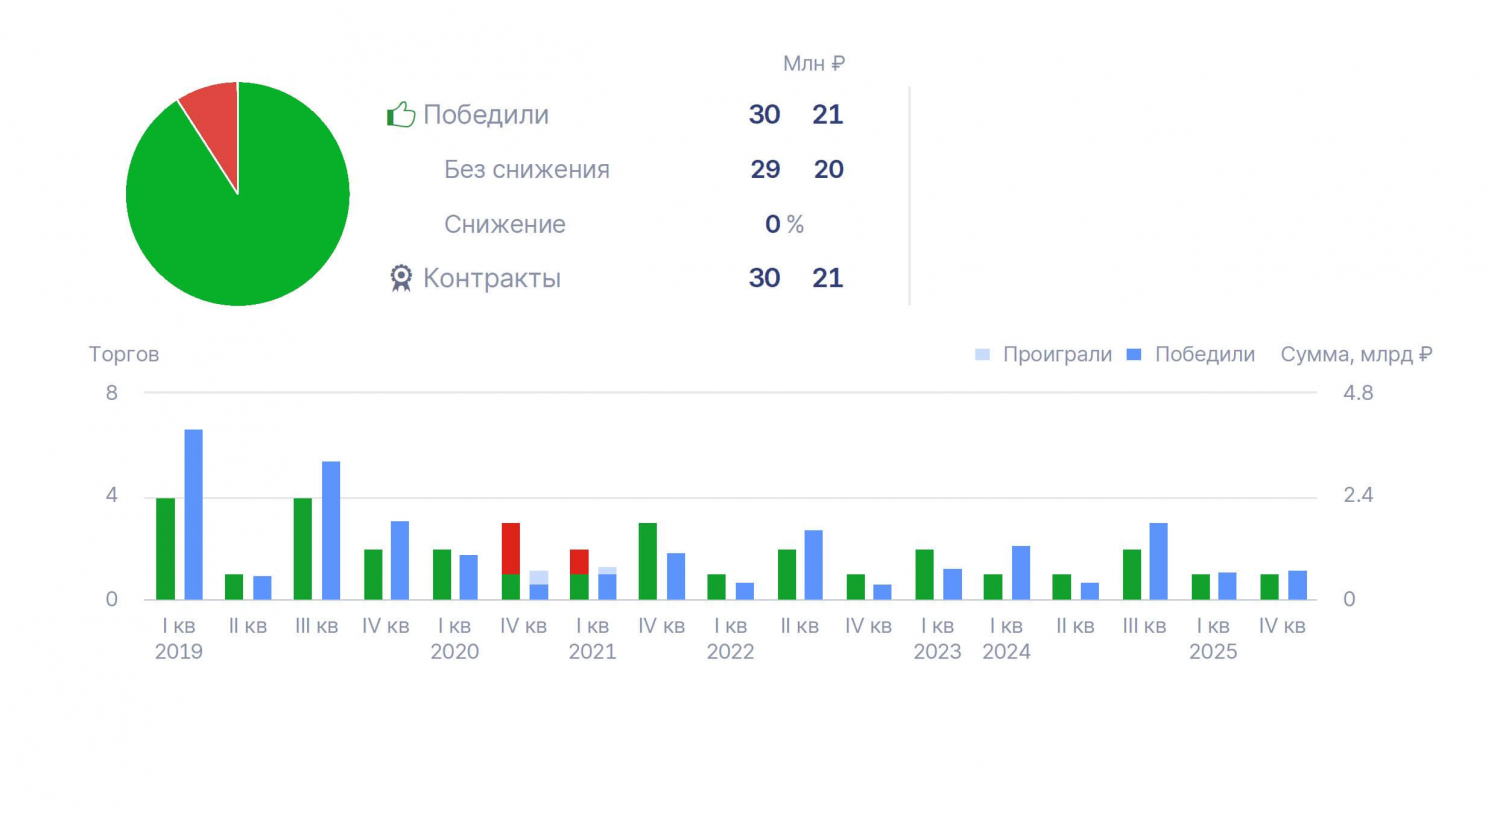Screen dimensions: 1500x815
Task: Click the award ribbon icon beside Контракты
Action: (x=401, y=278)
